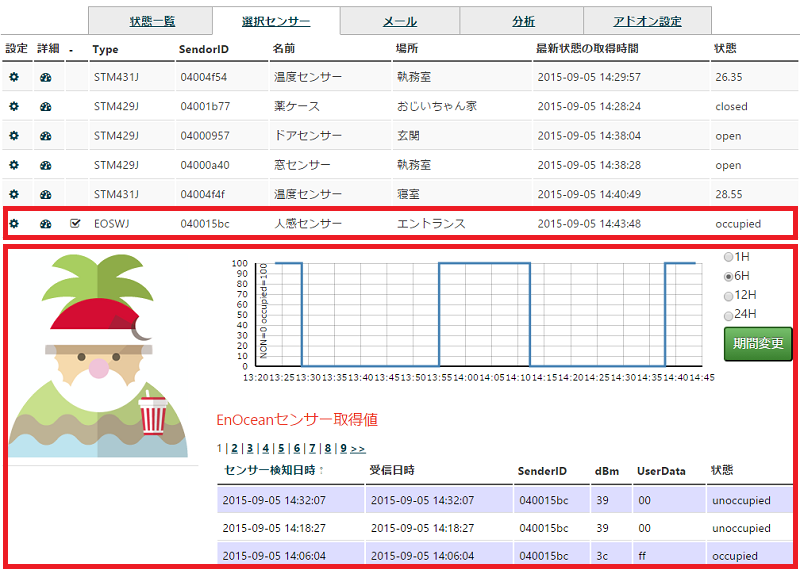Click sensor ID 04000a40

(205, 165)
